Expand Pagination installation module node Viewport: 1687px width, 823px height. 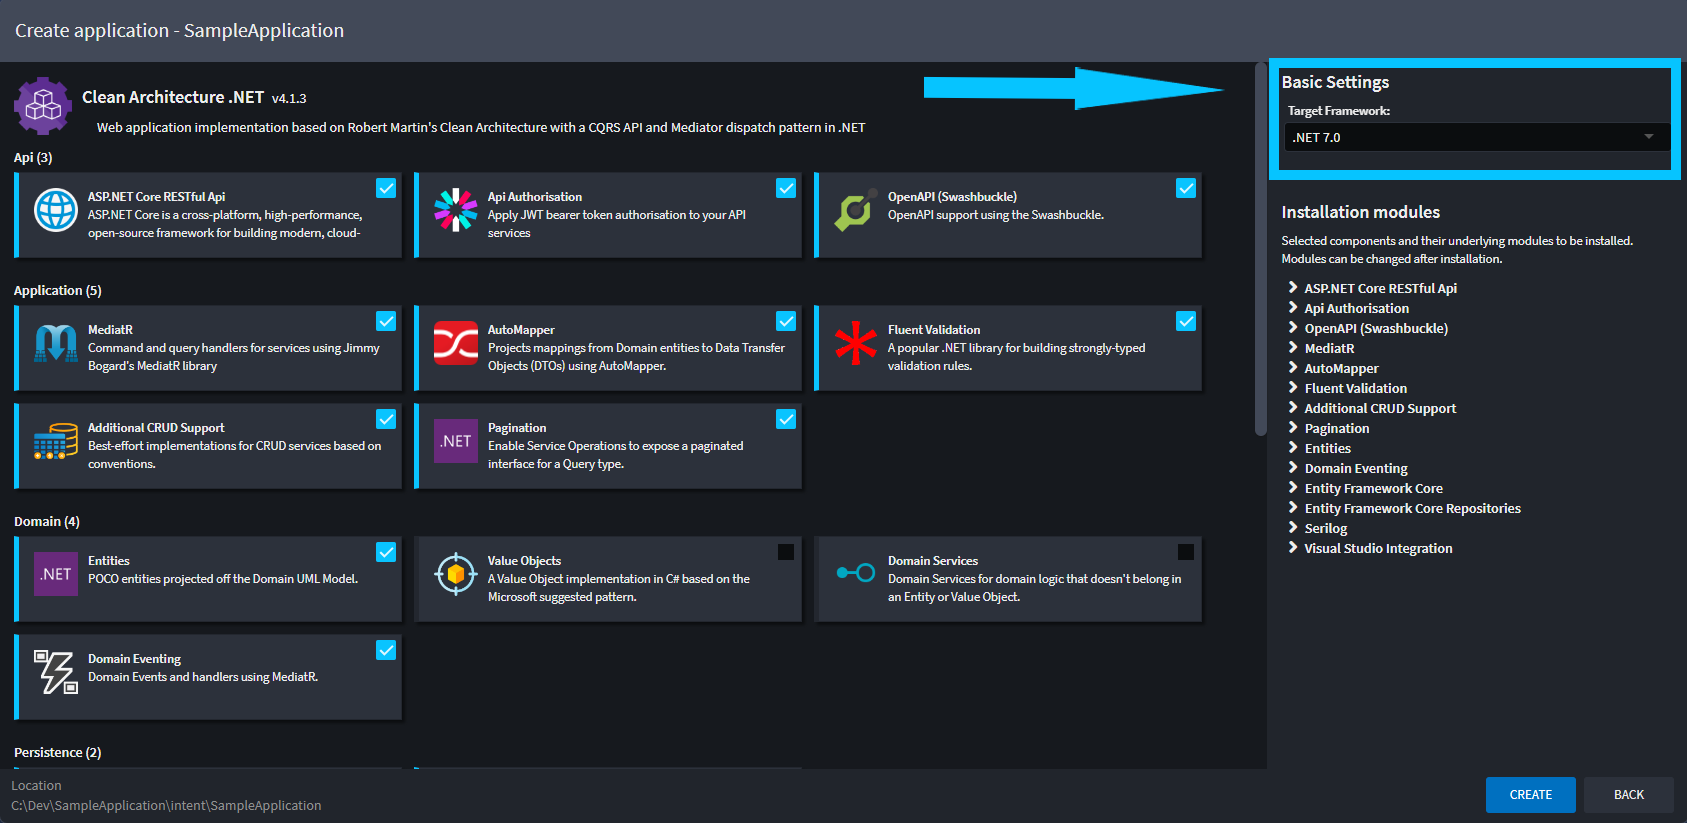[1293, 428]
